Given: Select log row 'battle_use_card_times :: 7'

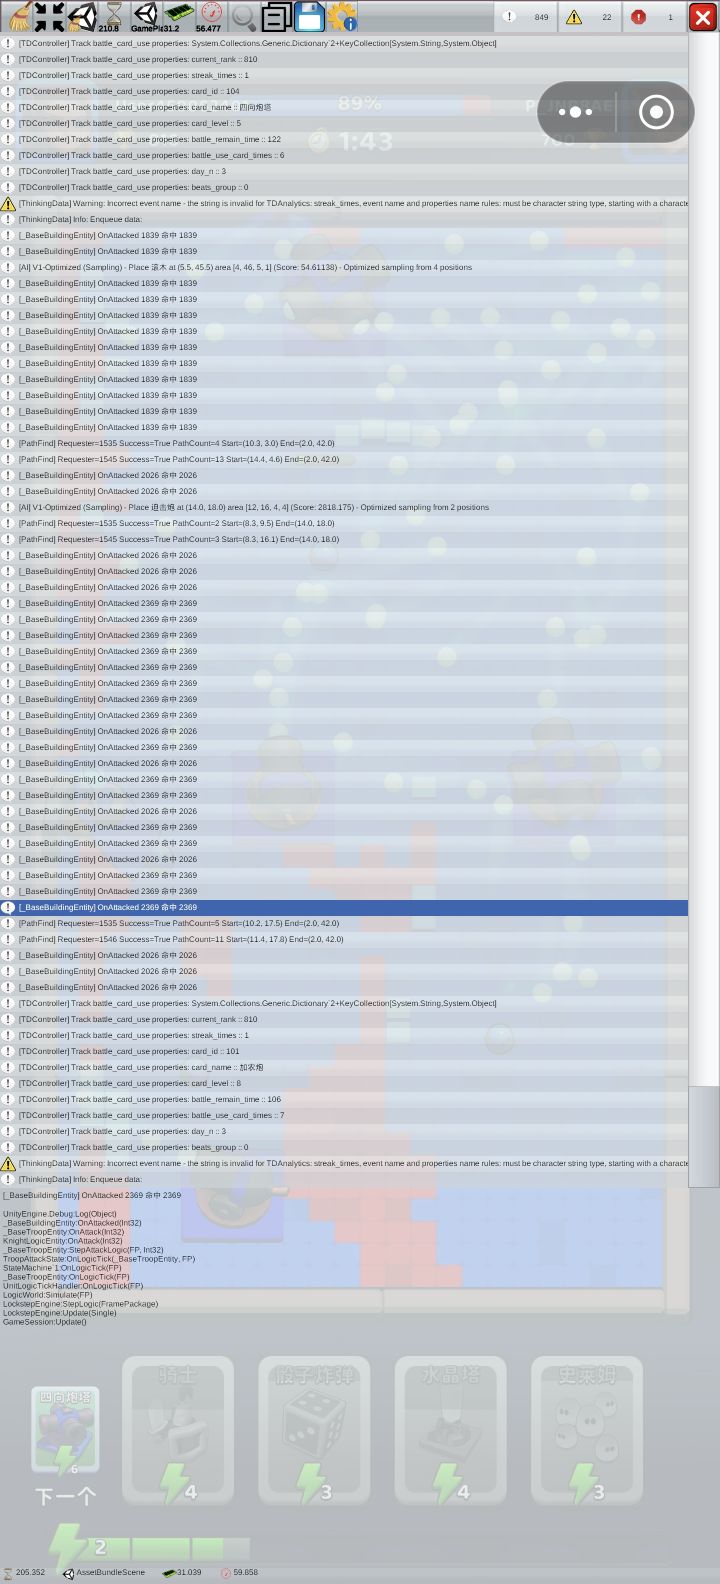Looking at the screenshot, I should coord(344,1115).
